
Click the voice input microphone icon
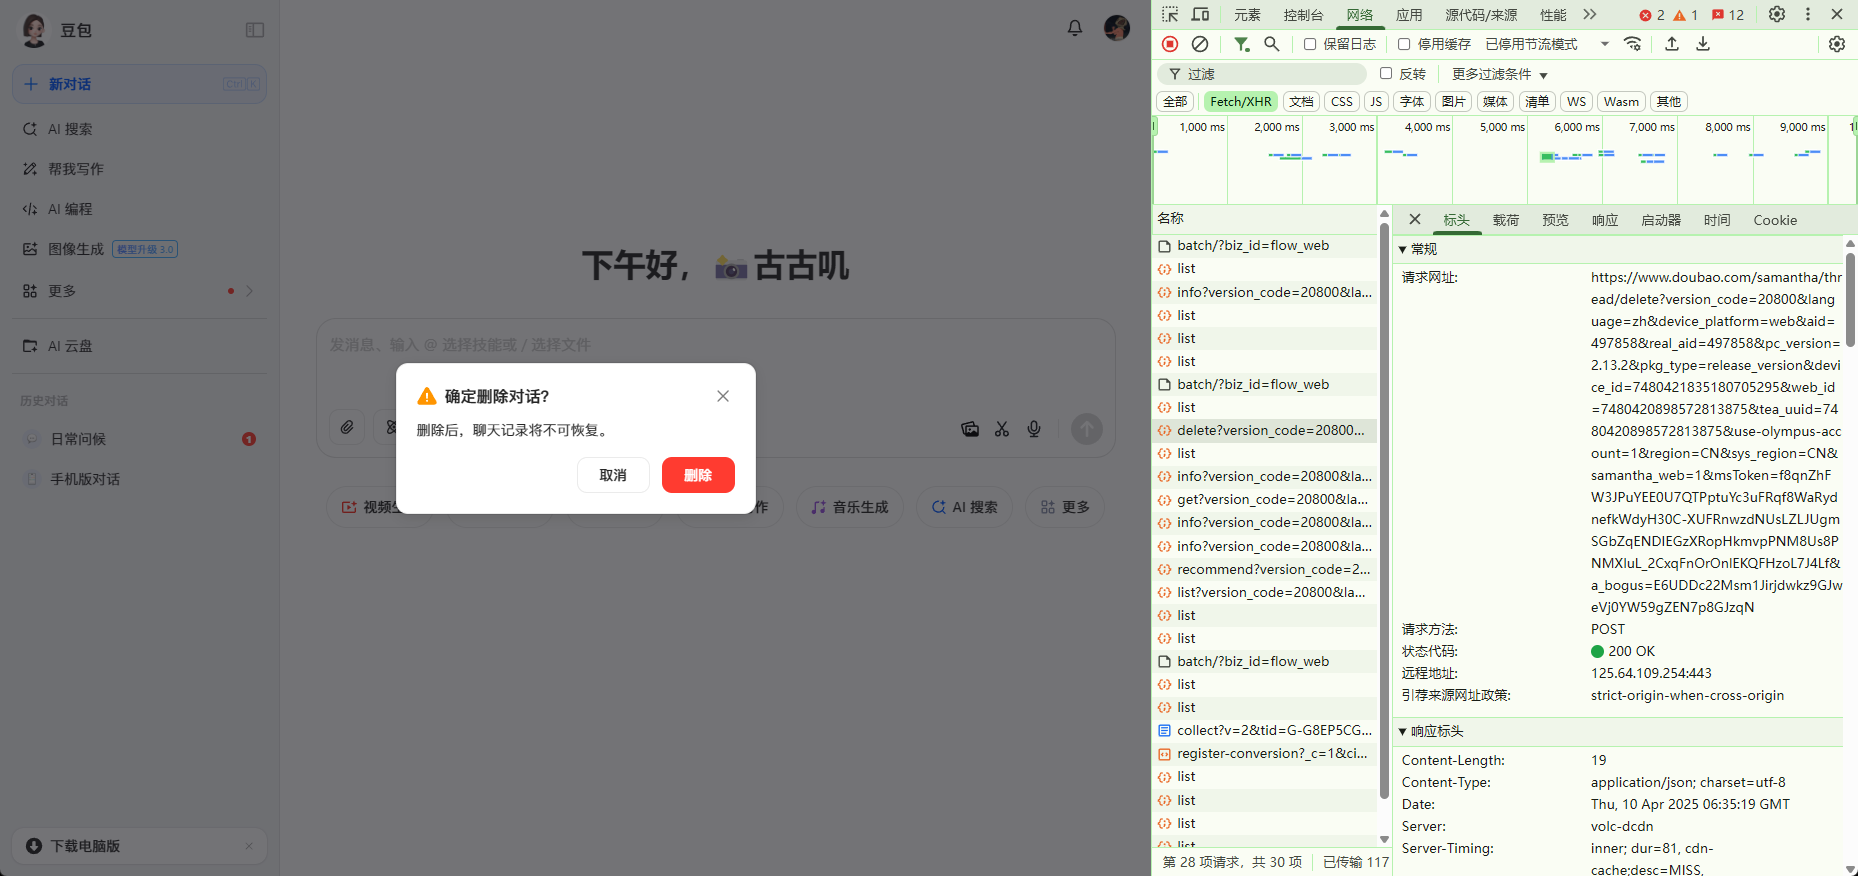click(x=1034, y=429)
